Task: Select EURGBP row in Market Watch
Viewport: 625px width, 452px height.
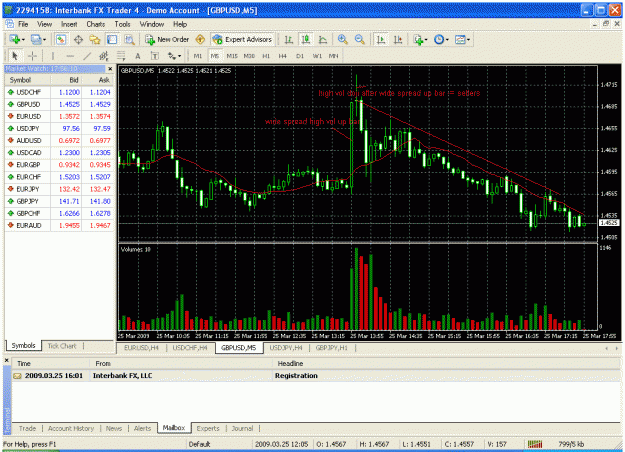Action: (59, 165)
